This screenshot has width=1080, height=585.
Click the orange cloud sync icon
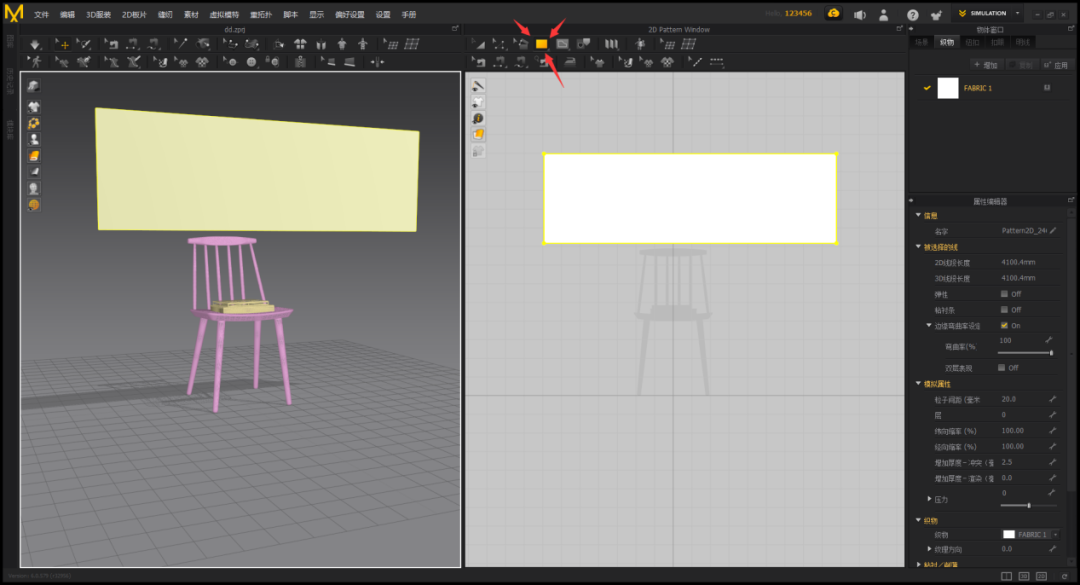833,14
